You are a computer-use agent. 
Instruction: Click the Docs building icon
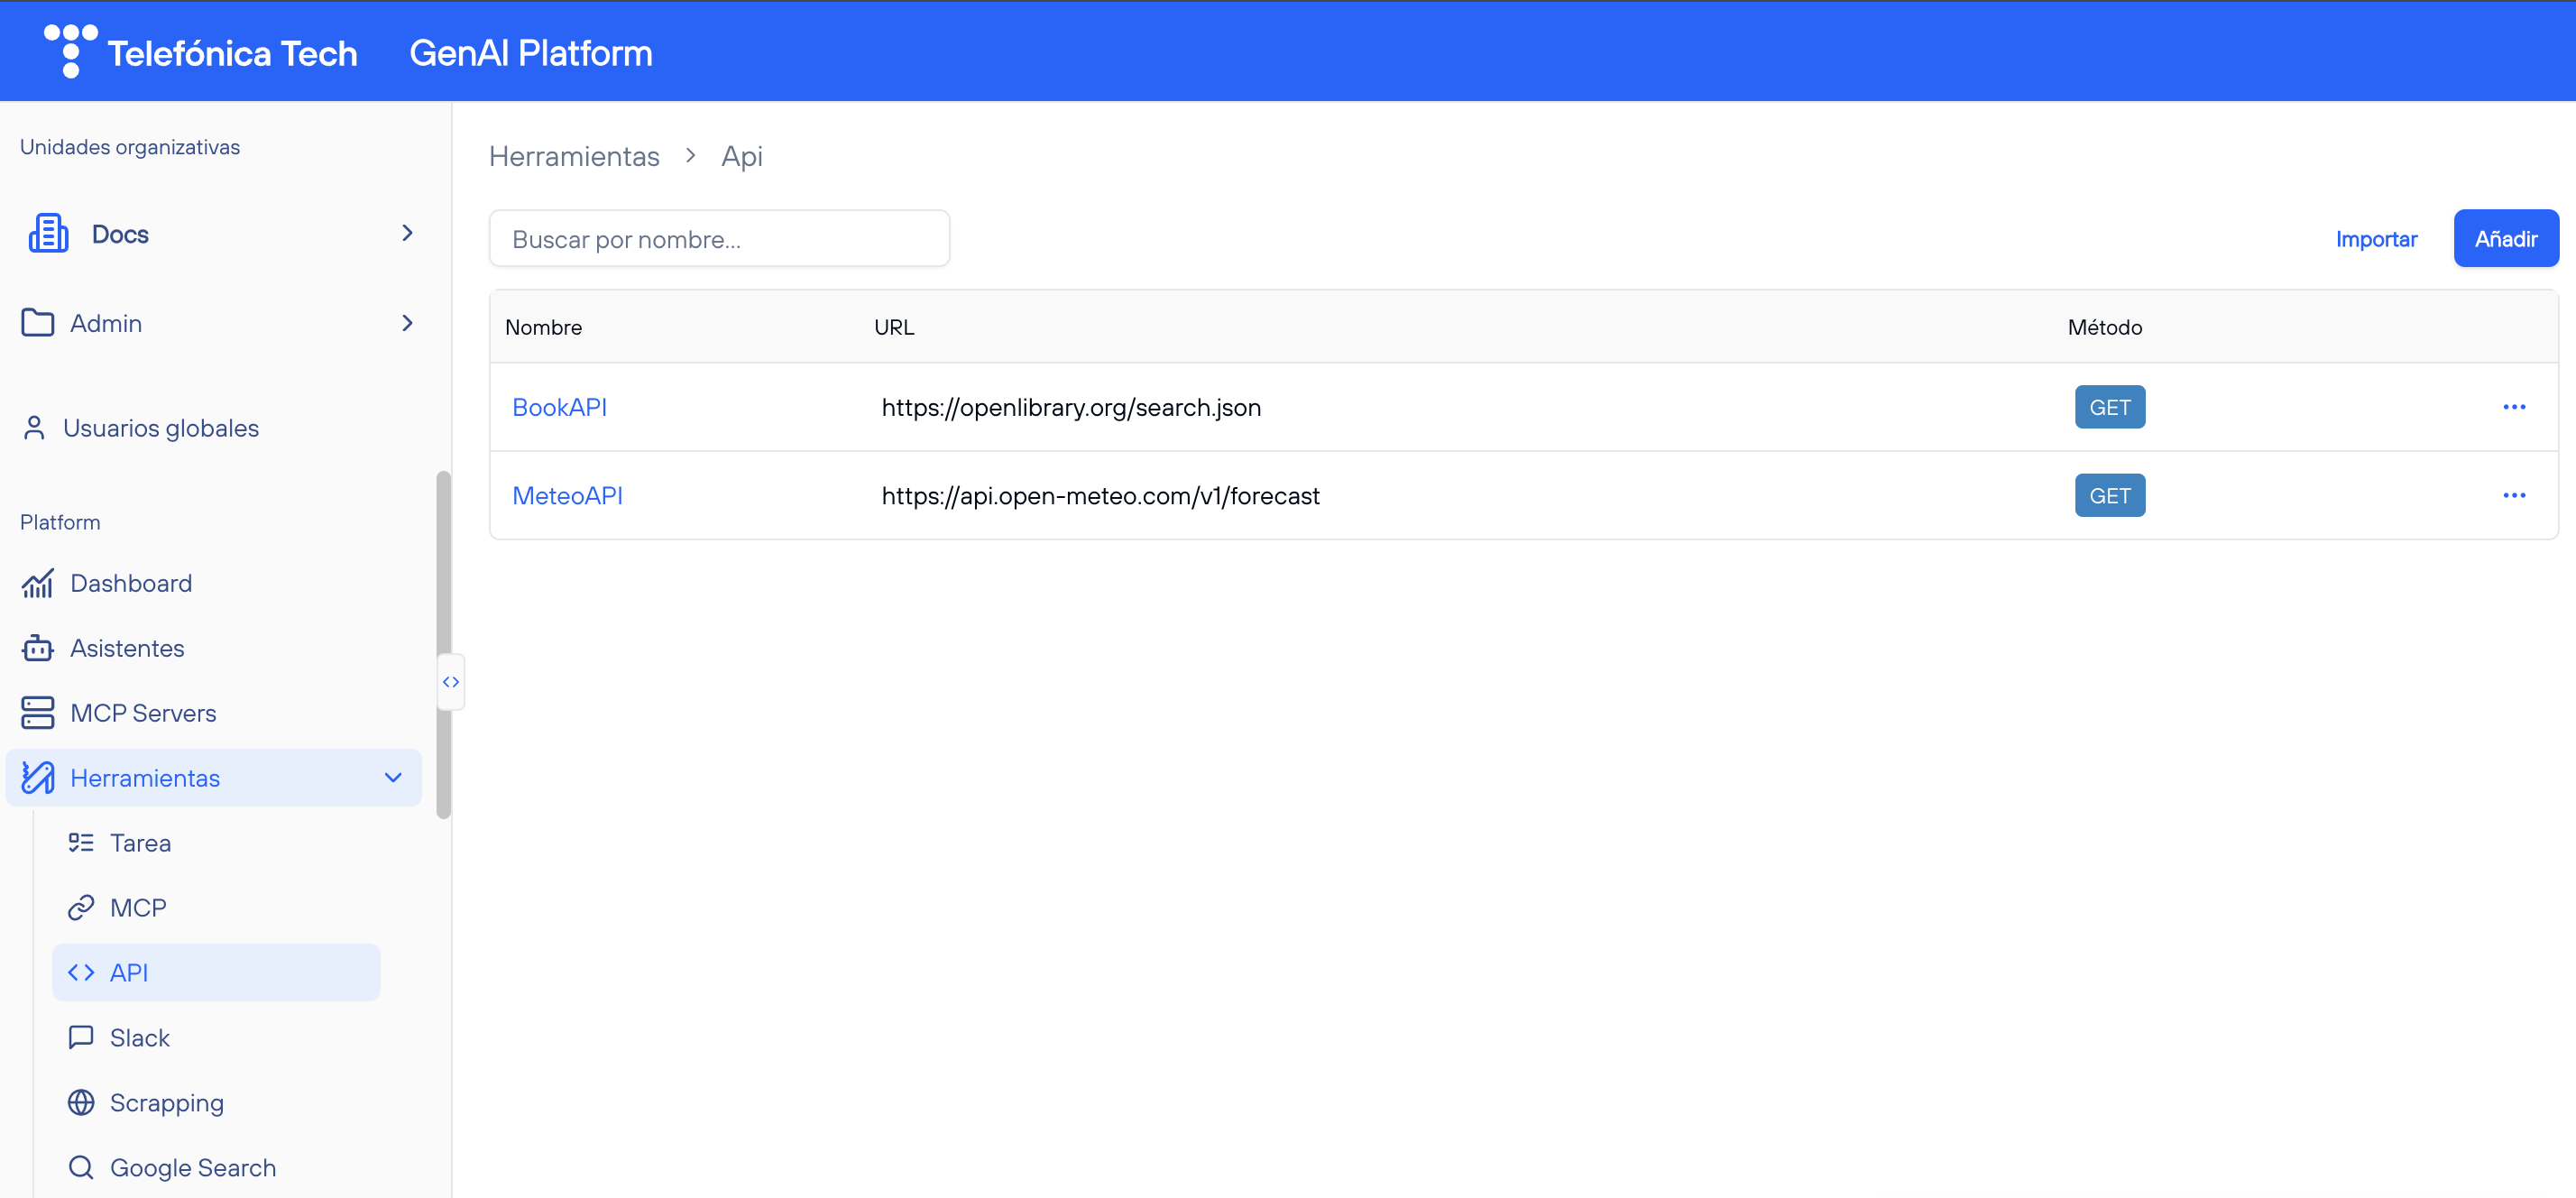(x=48, y=233)
